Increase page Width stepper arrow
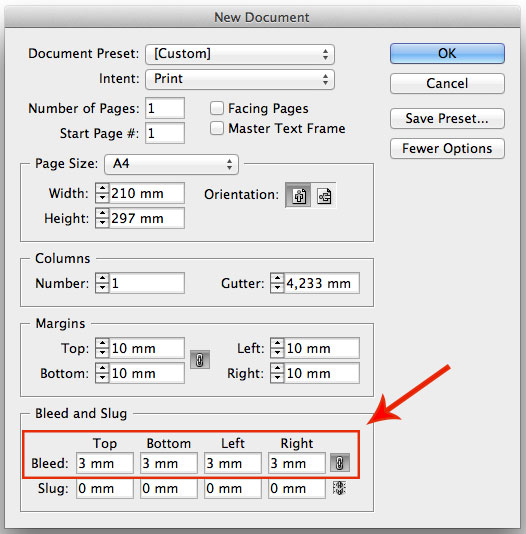This screenshot has height=534, width=526. coord(102,189)
